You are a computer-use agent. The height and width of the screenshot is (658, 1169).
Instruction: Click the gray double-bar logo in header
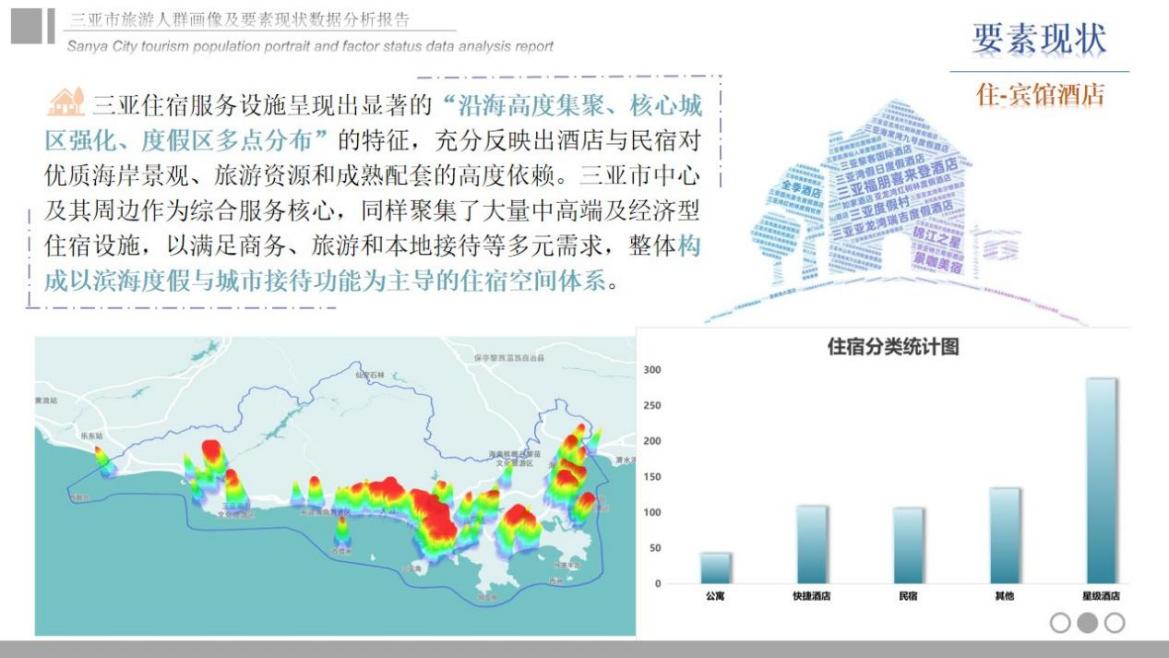pyautogui.click(x=33, y=26)
